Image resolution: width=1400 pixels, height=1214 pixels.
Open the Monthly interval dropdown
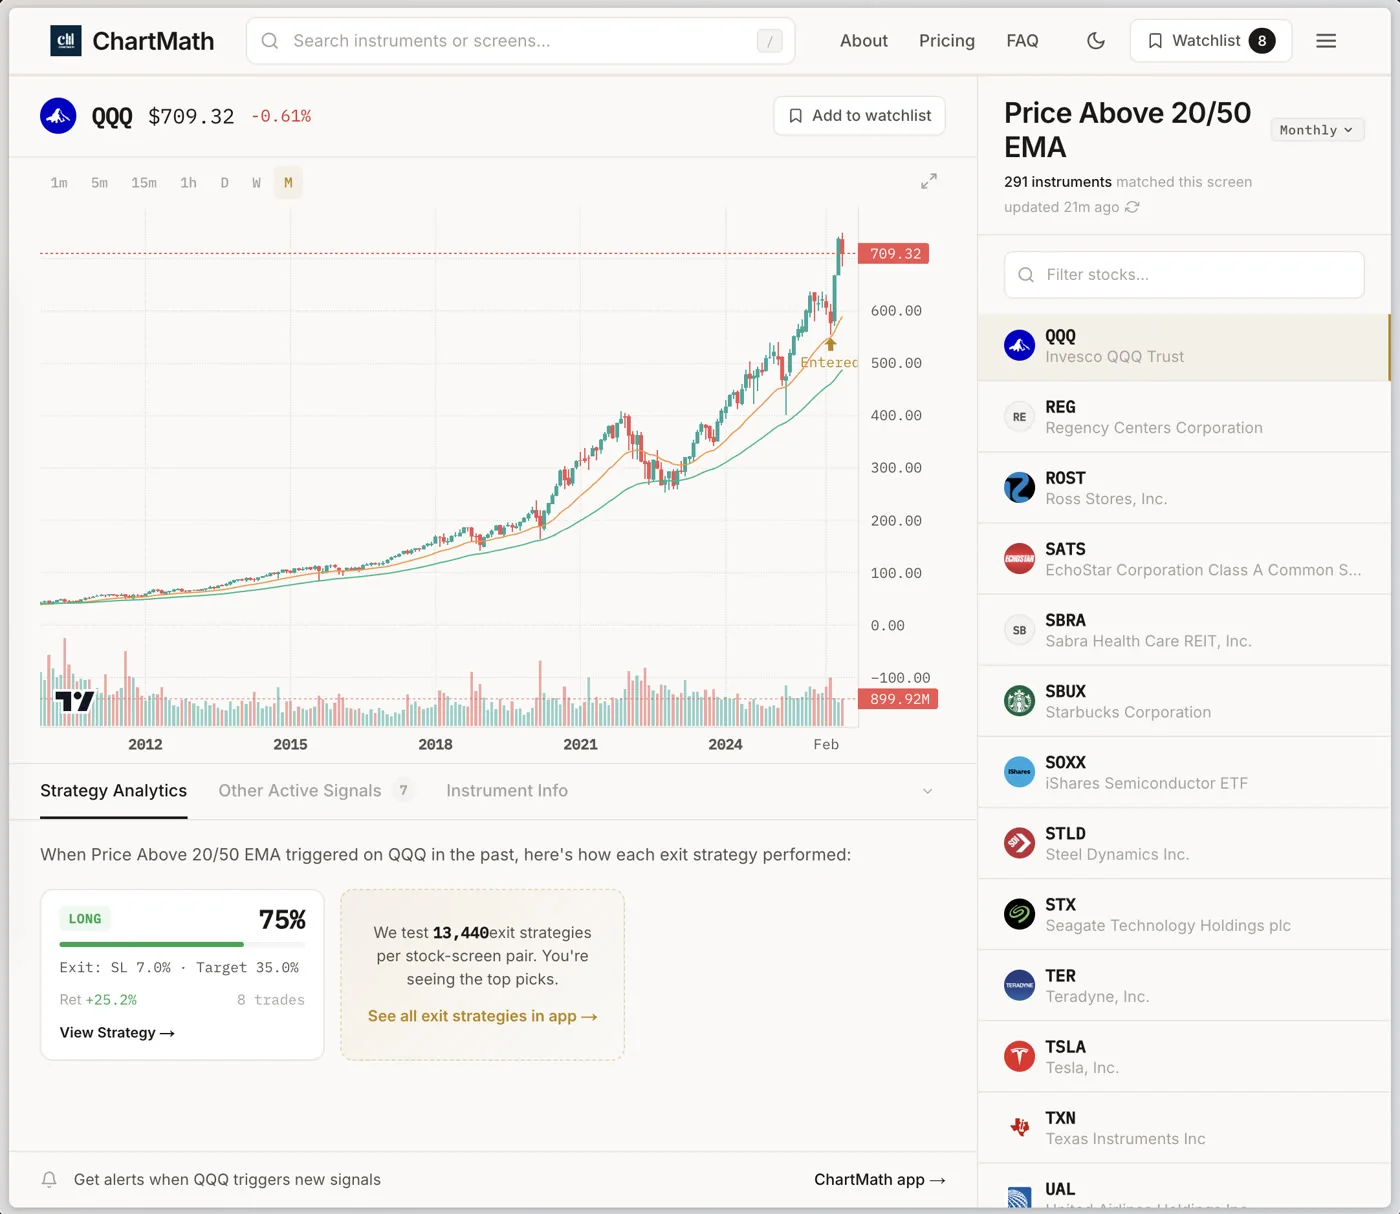coord(1317,130)
